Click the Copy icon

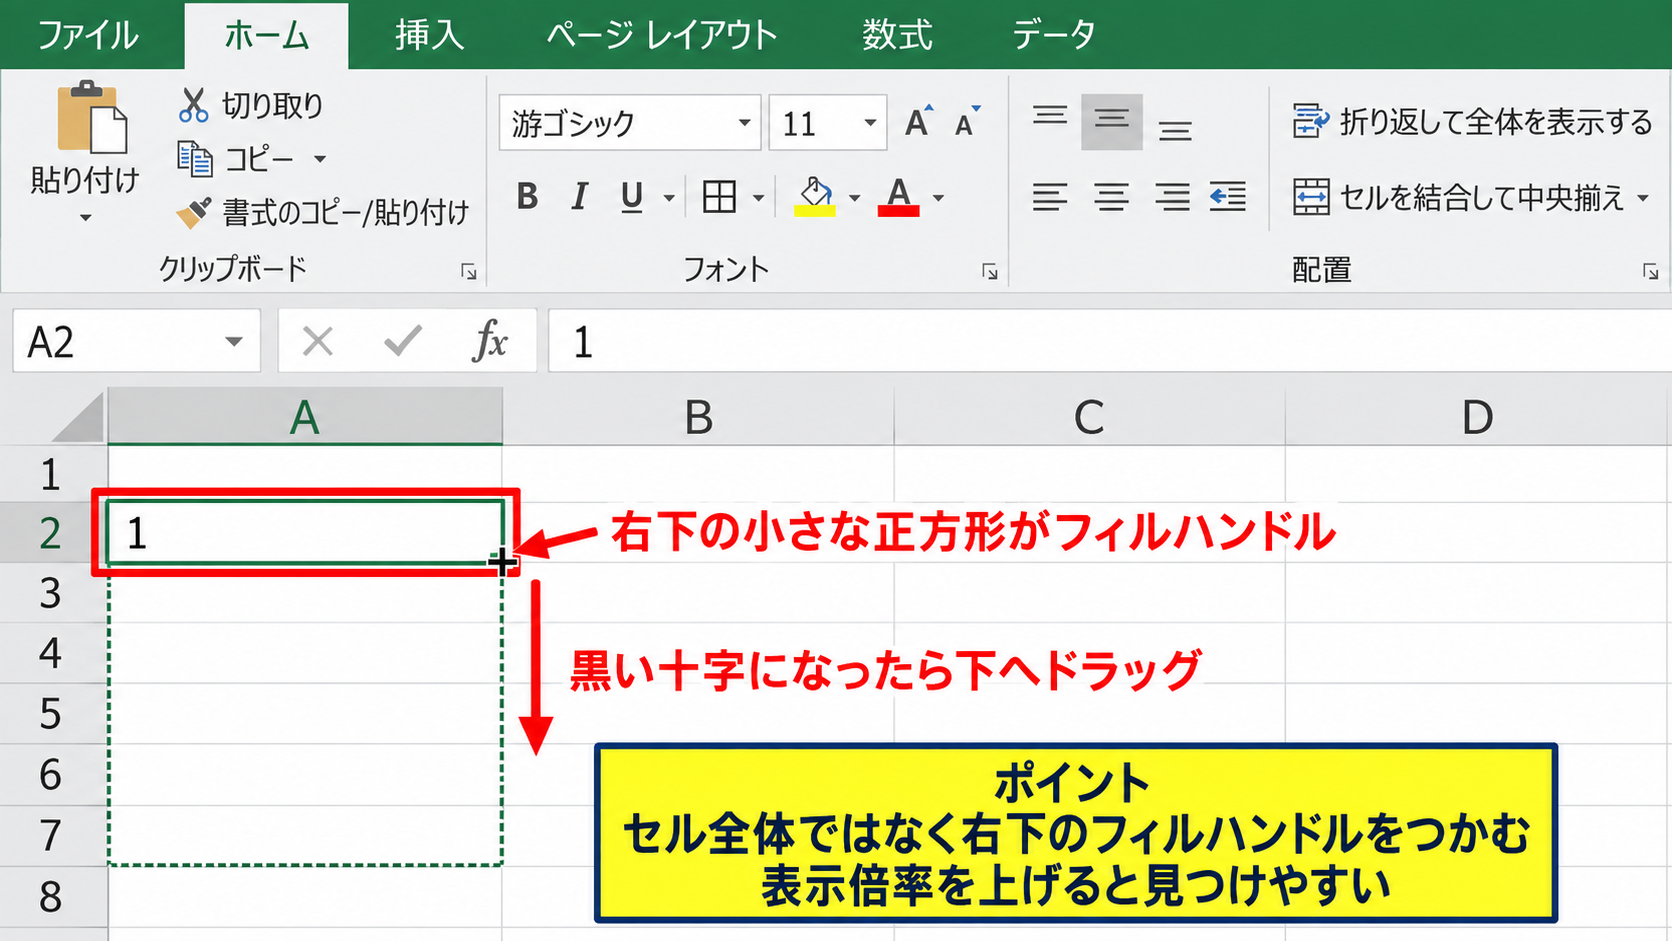tap(194, 159)
